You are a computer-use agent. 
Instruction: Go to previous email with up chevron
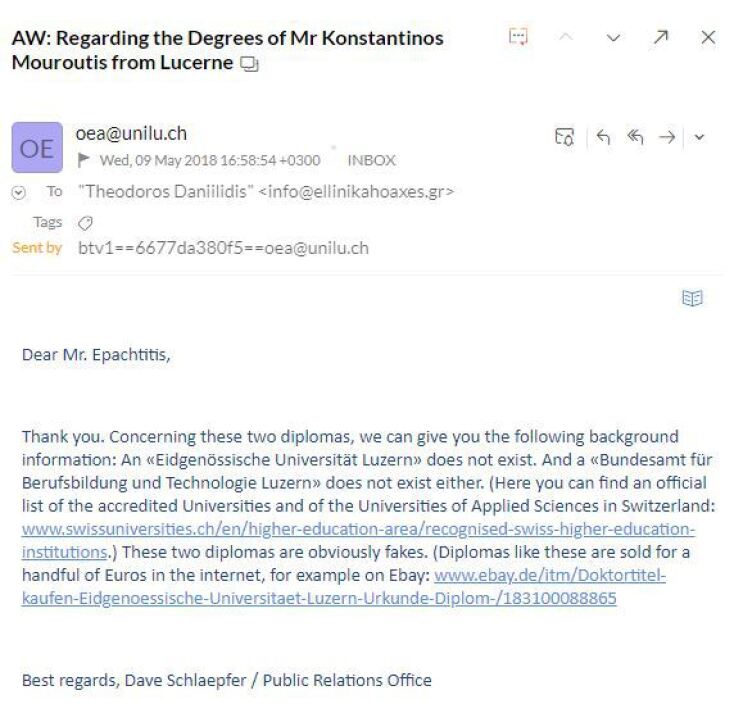[x=566, y=37]
